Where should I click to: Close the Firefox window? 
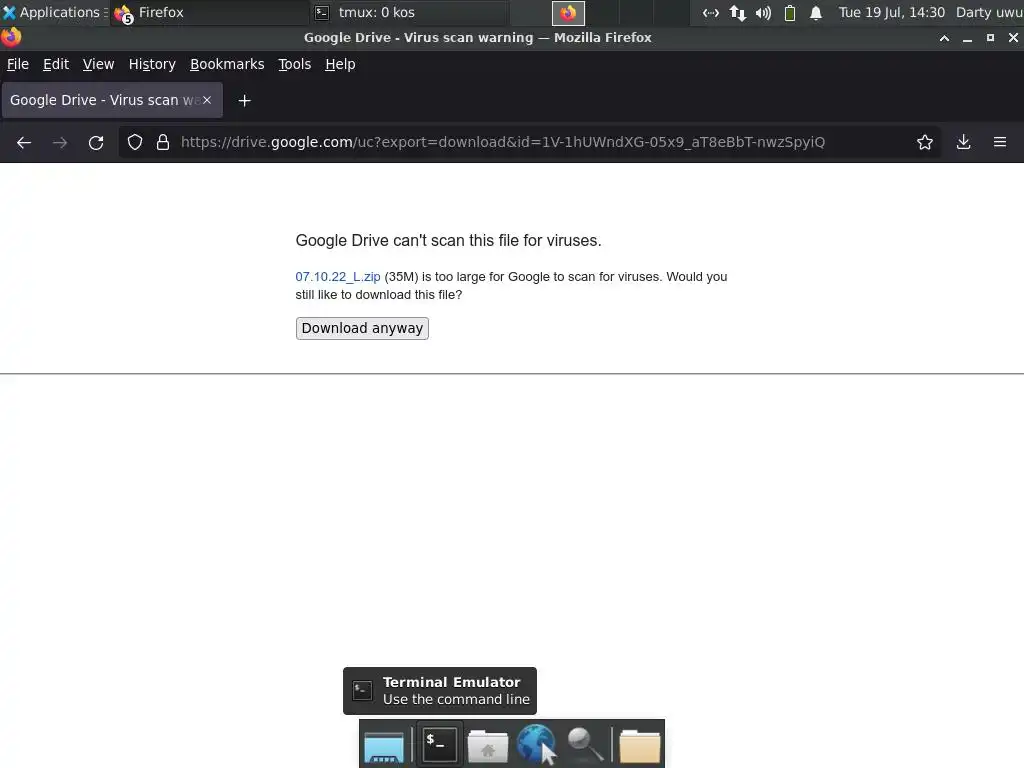(1013, 38)
